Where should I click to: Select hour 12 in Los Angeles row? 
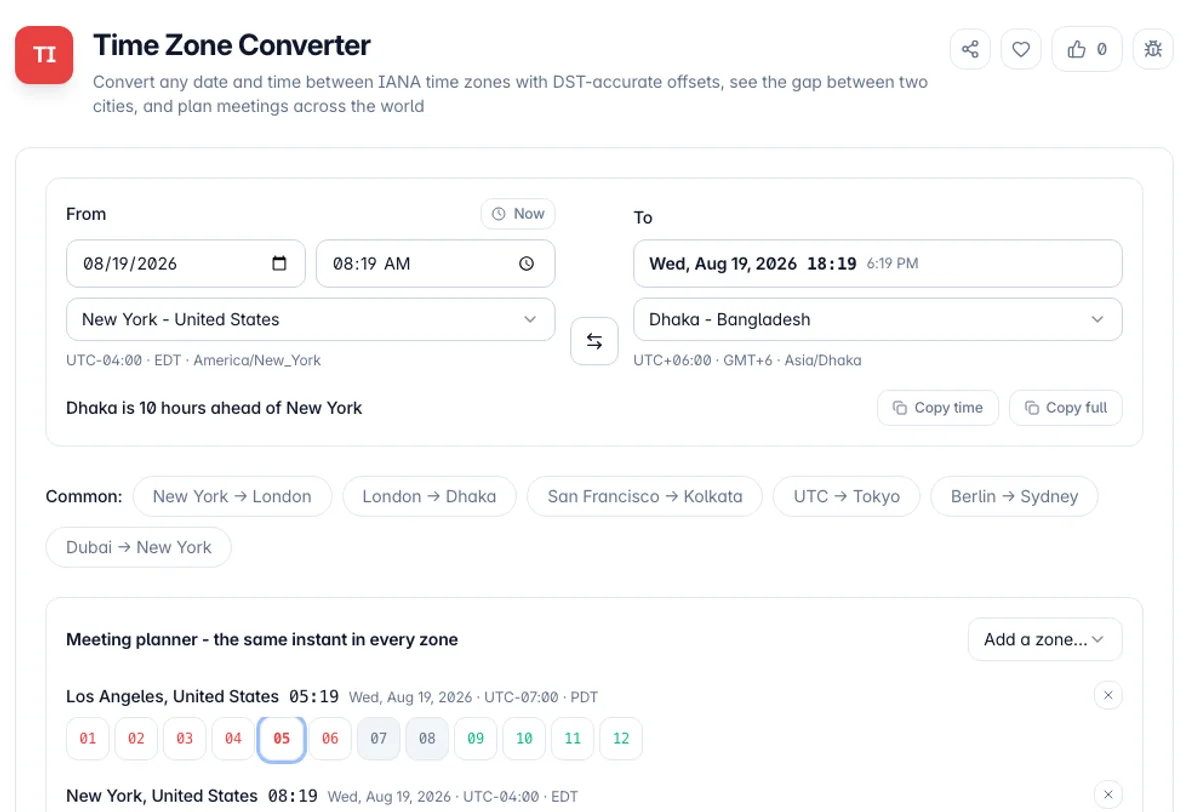(621, 739)
